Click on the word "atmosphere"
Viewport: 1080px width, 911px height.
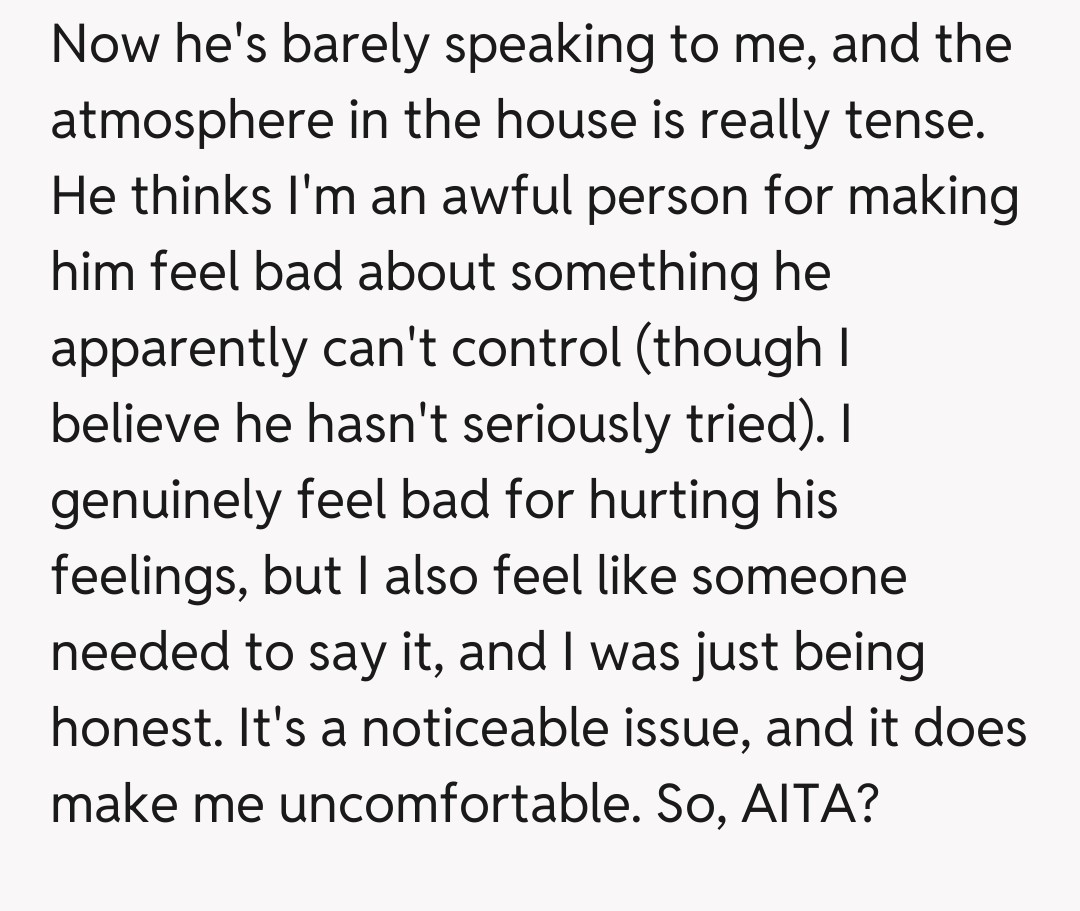[x=191, y=123]
